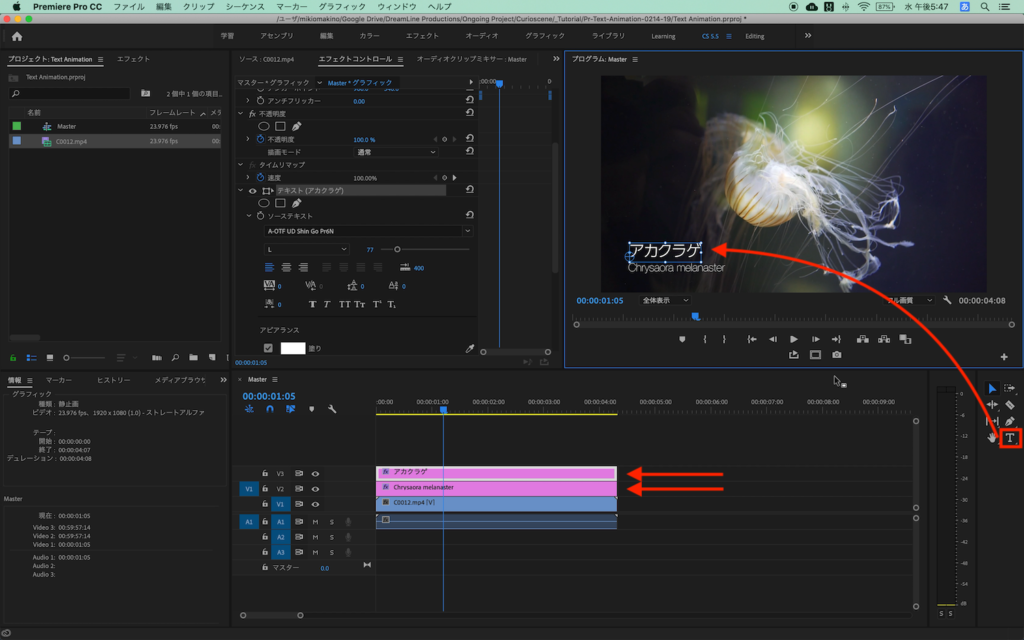Toggle timeline snapping magnet icon
This screenshot has height=640, width=1024.
[x=269, y=409]
